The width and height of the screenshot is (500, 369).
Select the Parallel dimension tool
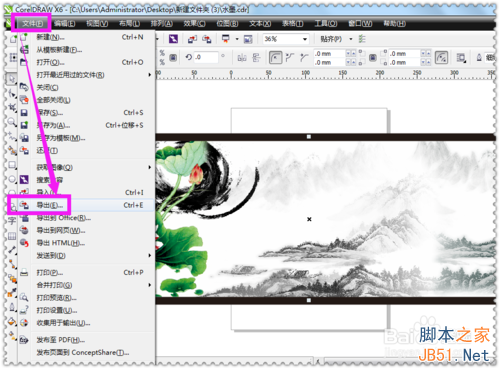pyautogui.click(x=12, y=250)
